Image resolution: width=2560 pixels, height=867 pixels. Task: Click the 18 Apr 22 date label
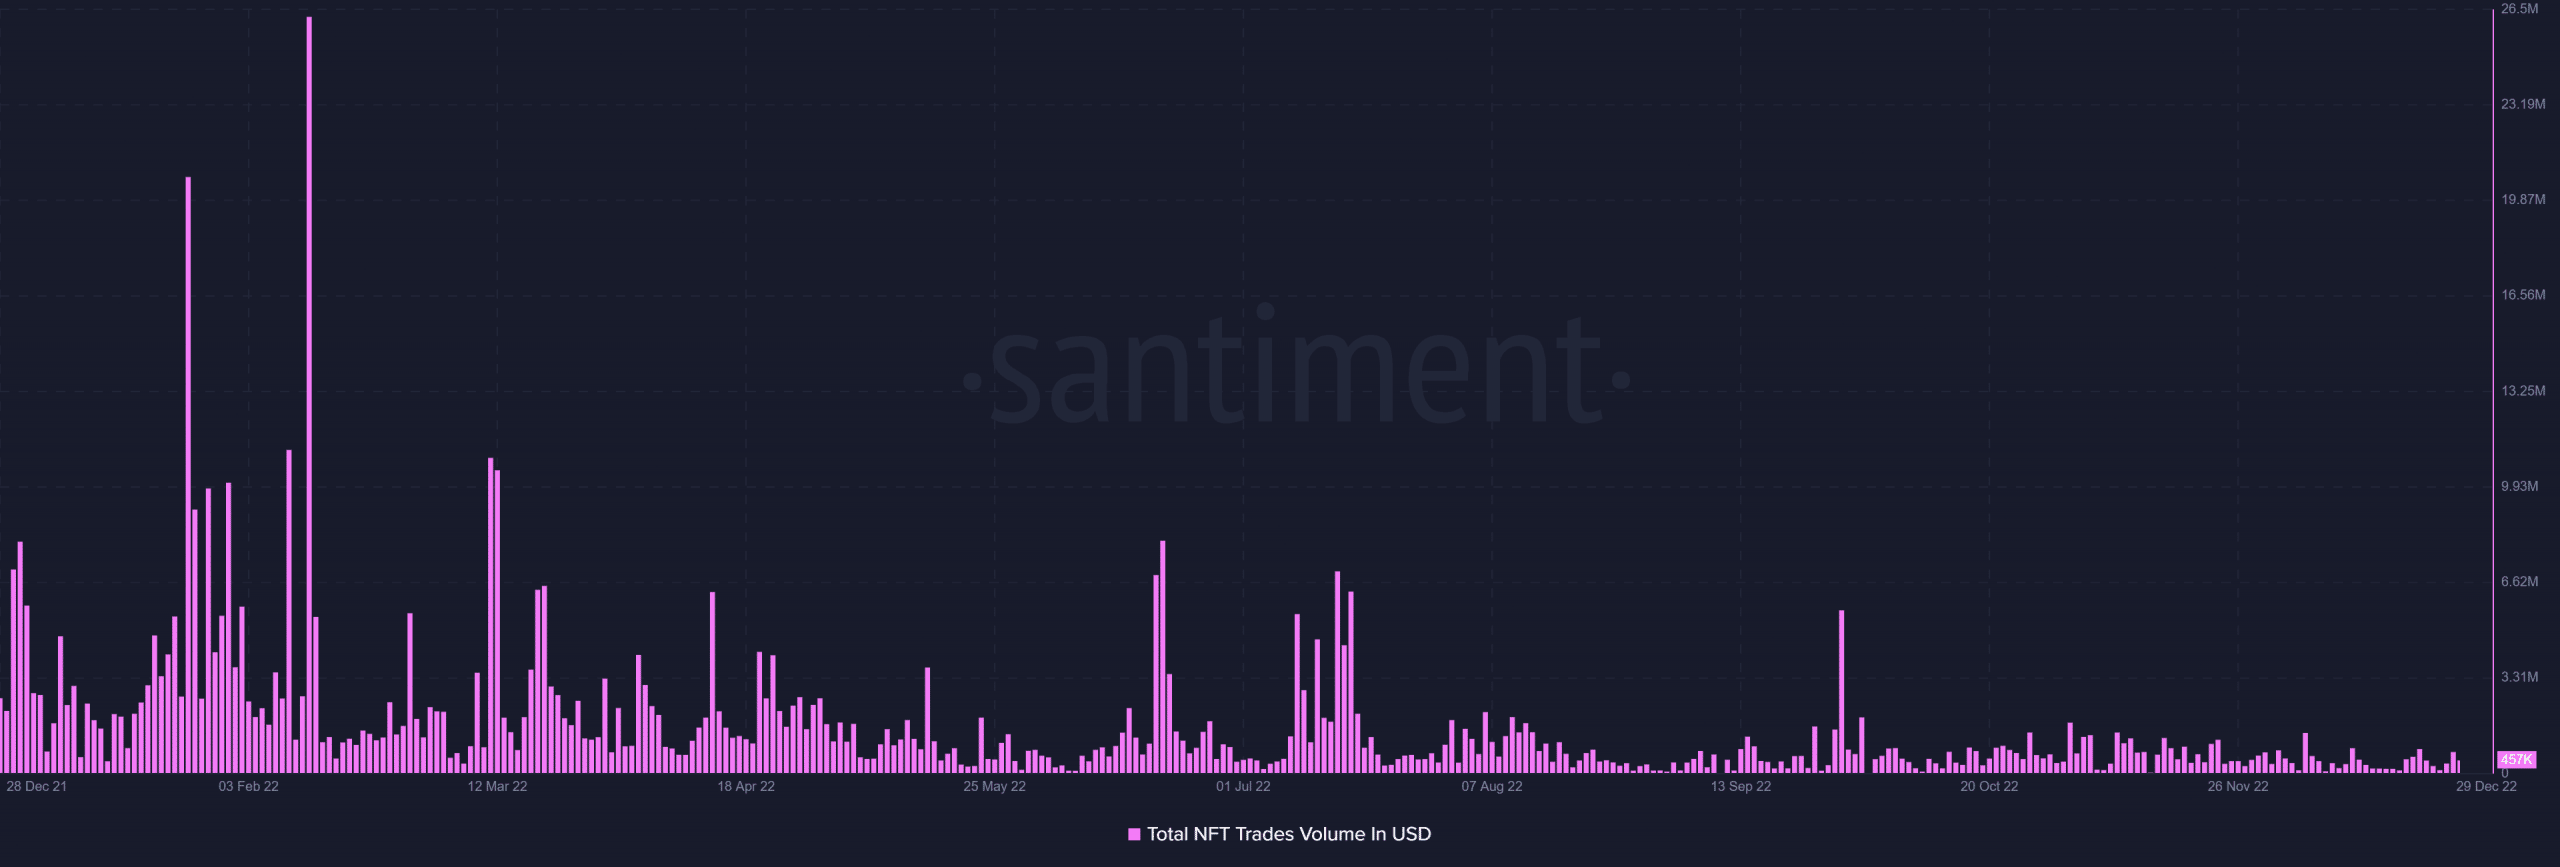pyautogui.click(x=746, y=787)
